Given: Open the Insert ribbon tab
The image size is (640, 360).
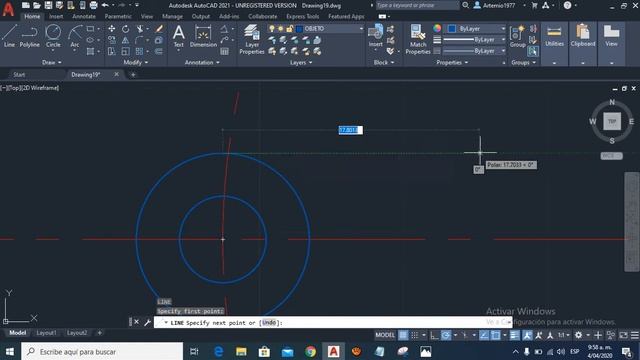Looking at the screenshot, I should 56,16.
